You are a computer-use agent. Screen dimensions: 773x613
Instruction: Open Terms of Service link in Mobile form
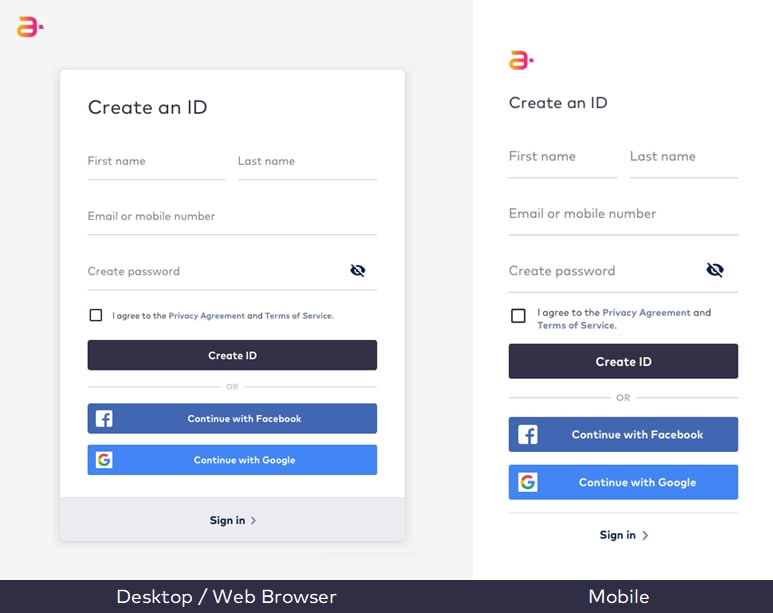coord(577,325)
